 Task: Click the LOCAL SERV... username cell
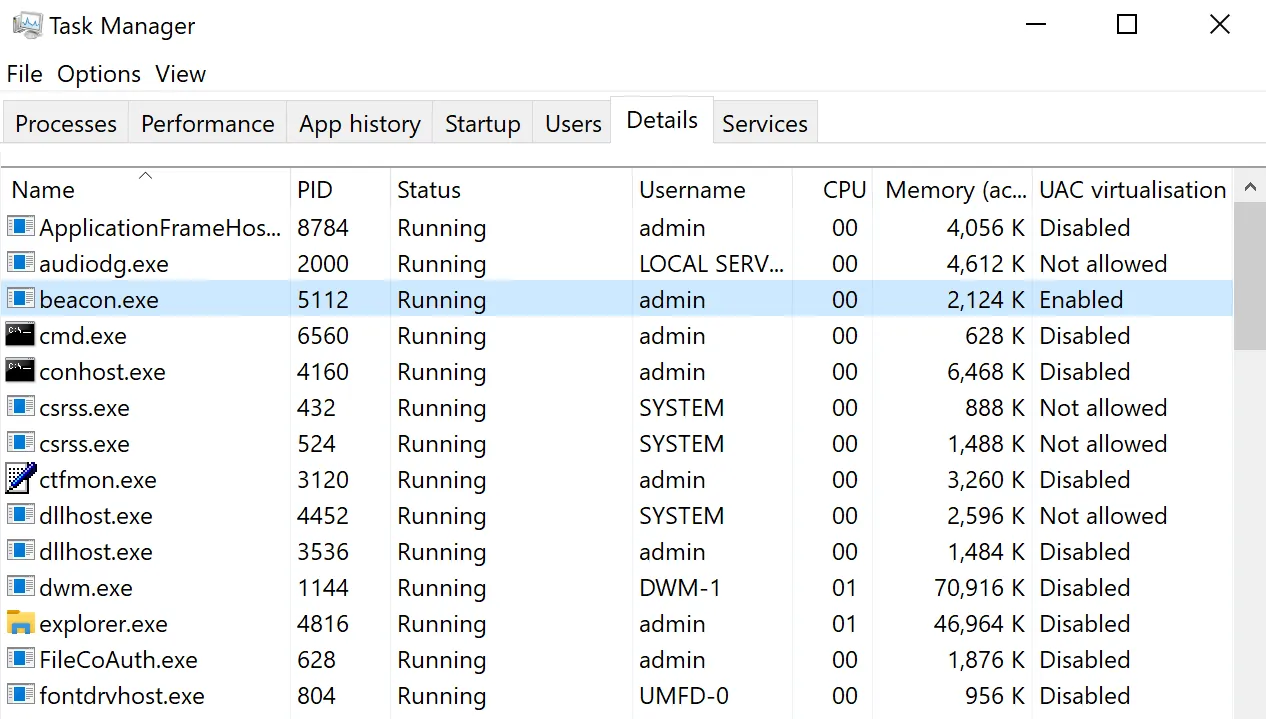tap(712, 263)
